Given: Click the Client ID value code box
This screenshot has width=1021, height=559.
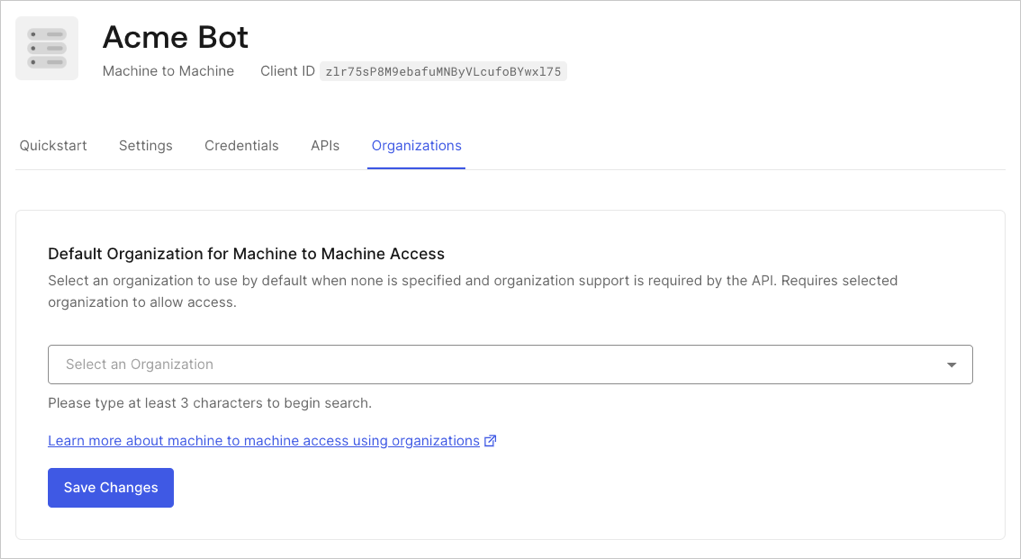Looking at the screenshot, I should point(443,72).
